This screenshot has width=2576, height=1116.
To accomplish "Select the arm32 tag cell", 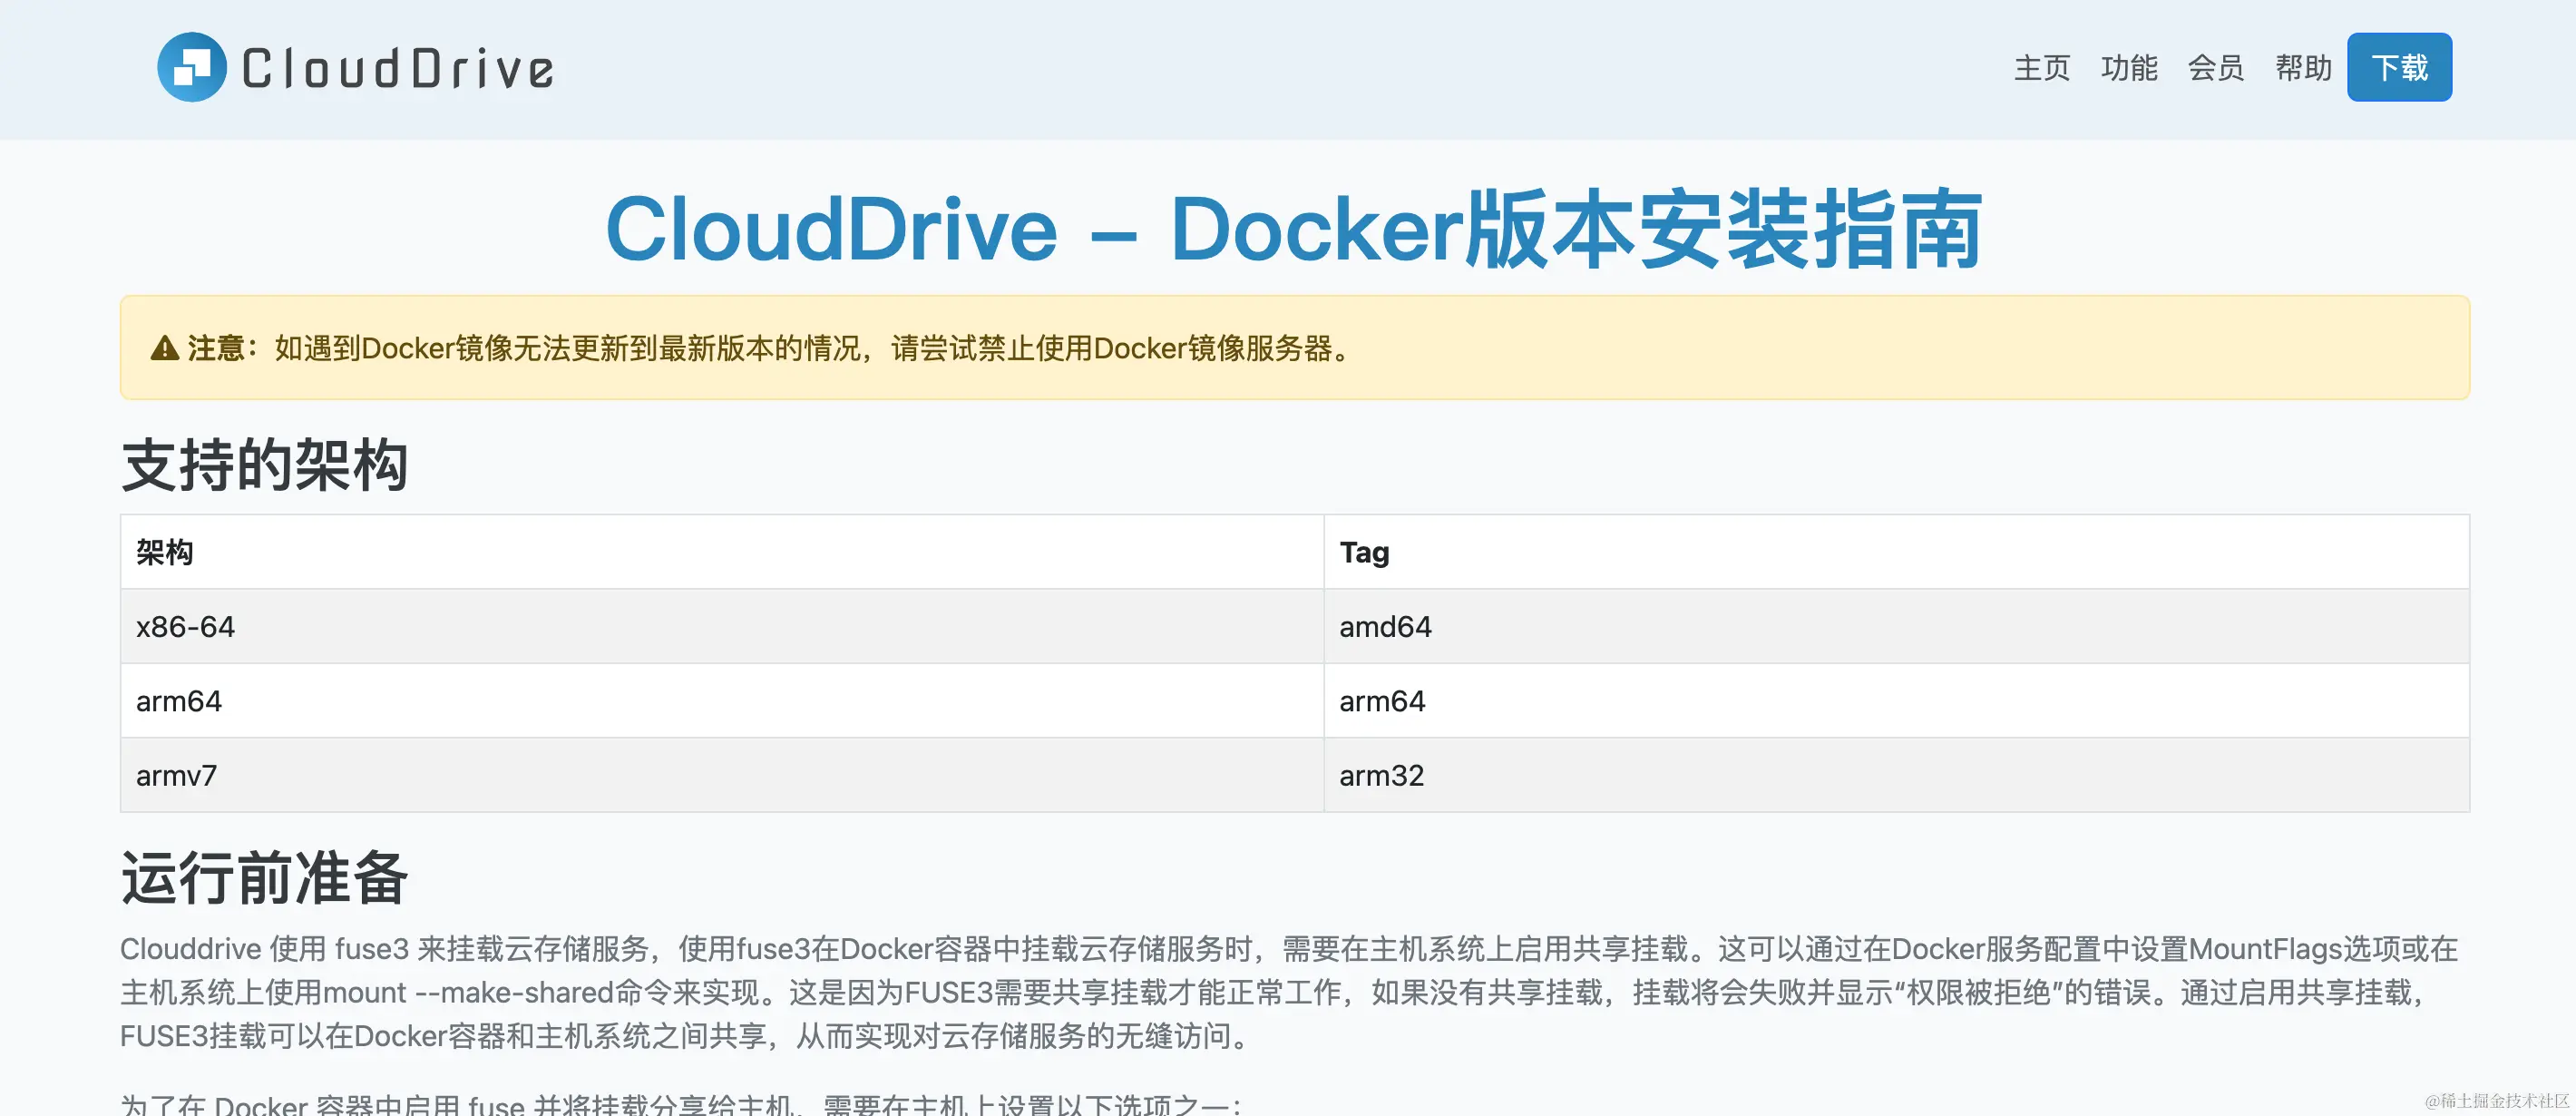I will point(1381,775).
